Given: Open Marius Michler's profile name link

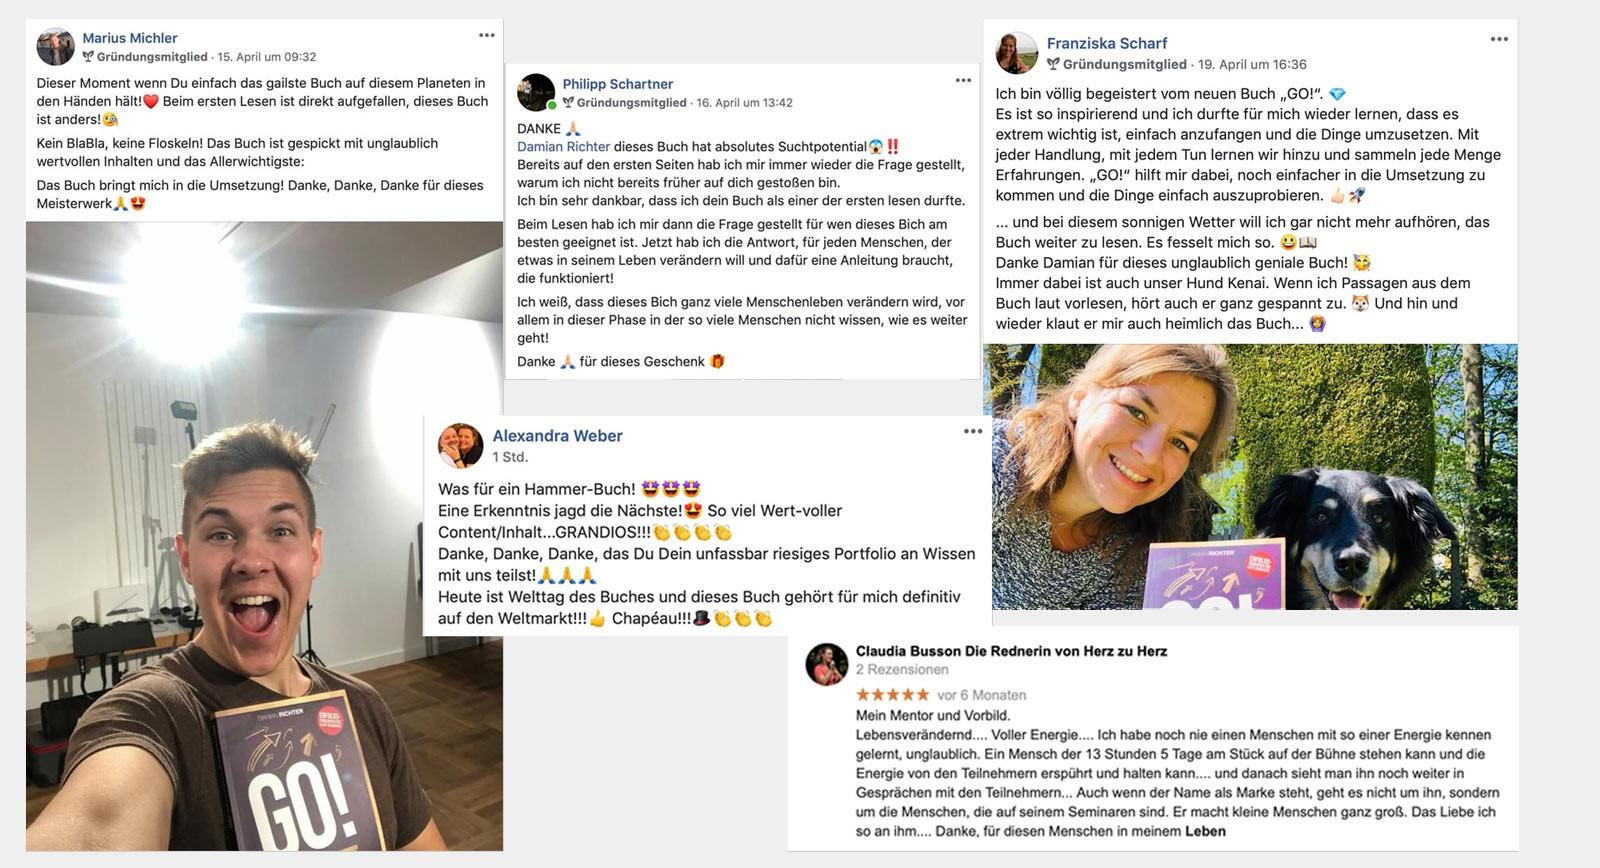Looking at the screenshot, I should tap(130, 38).
